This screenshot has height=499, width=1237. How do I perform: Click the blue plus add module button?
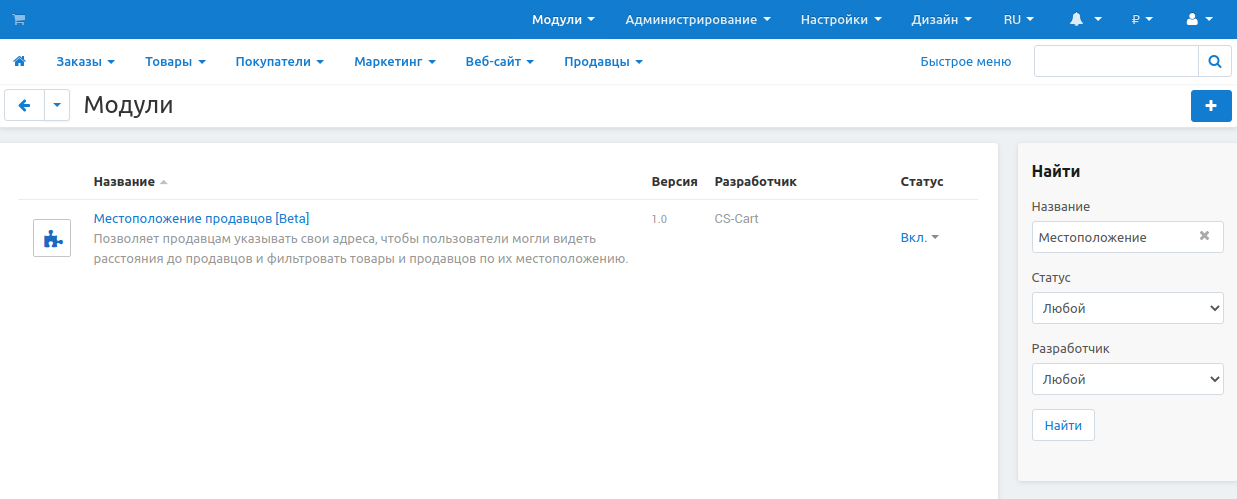(1211, 105)
